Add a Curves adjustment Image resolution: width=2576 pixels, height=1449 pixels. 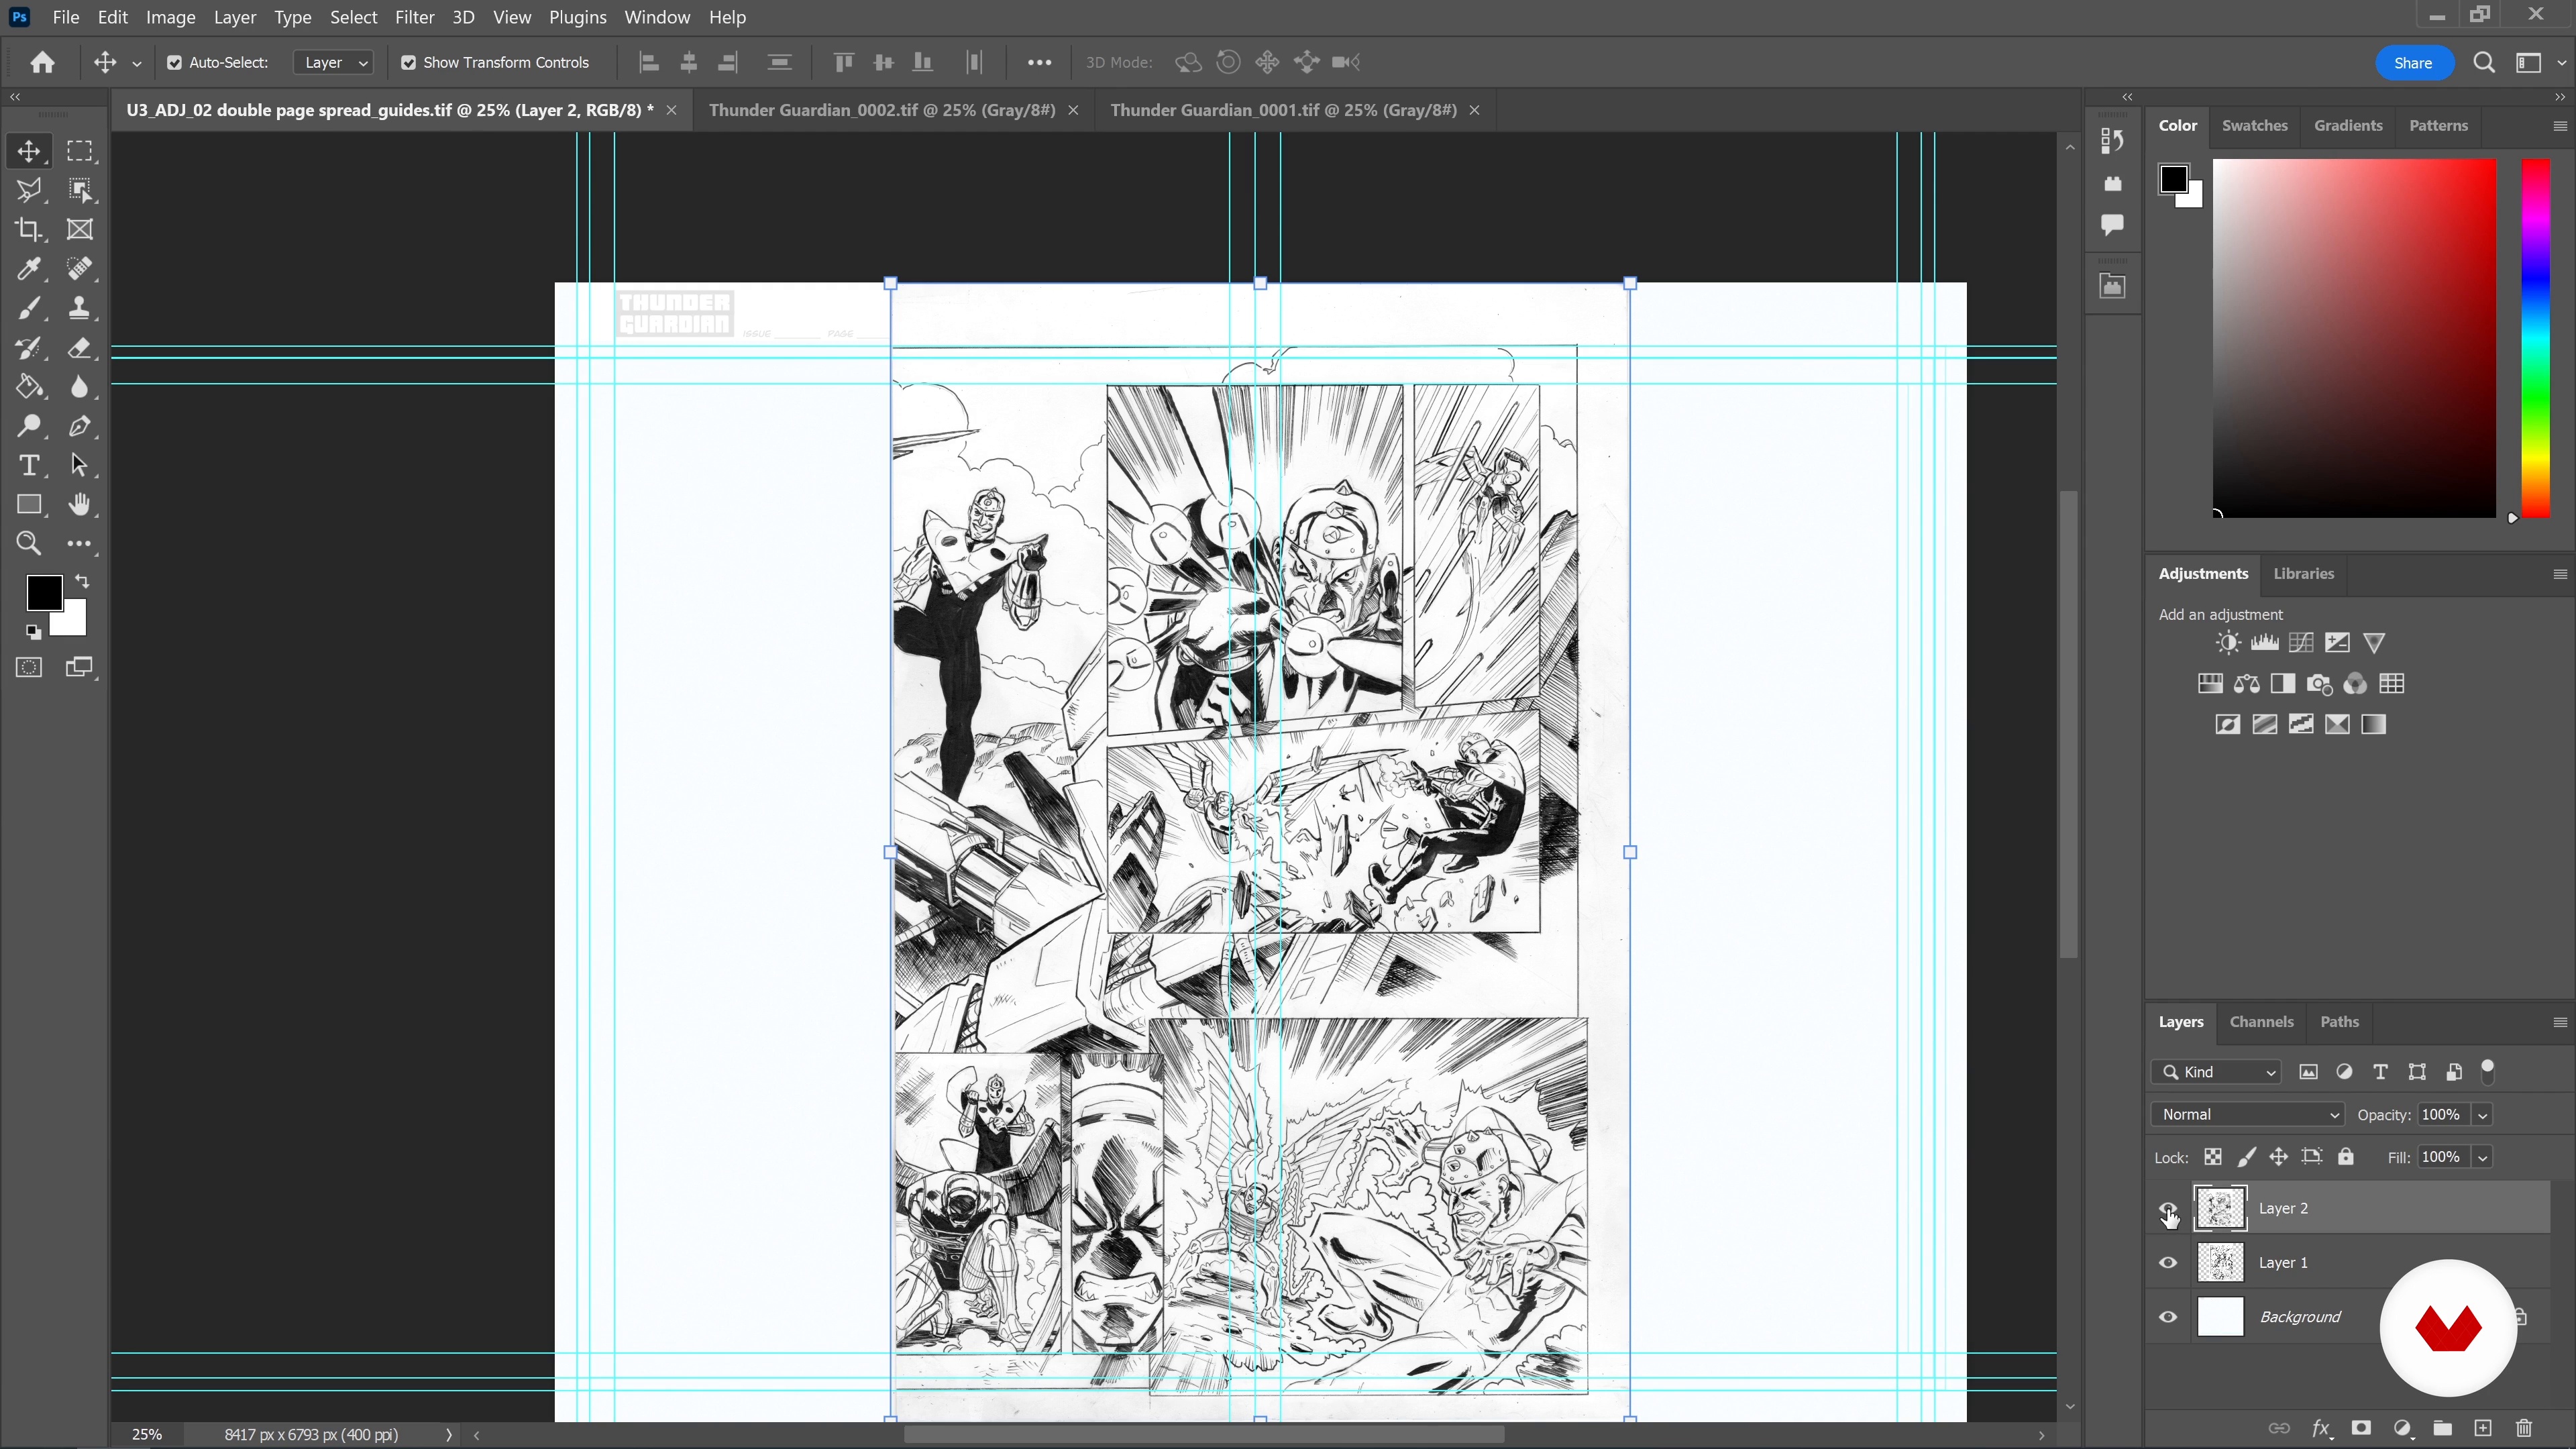tap(2301, 642)
